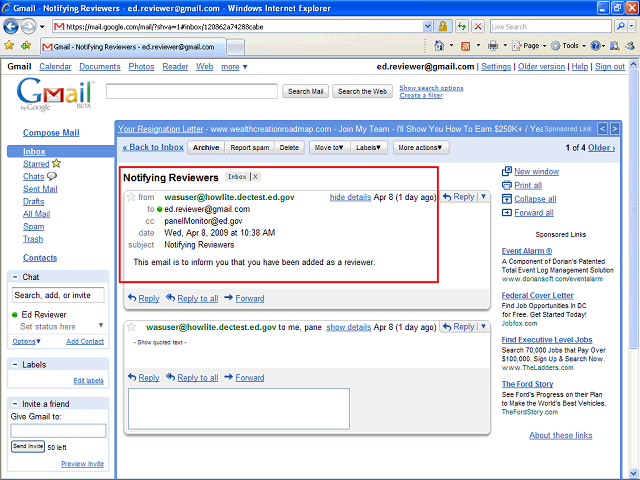
Task: Expand the 'more' Google services menu
Action: pyautogui.click(x=234, y=67)
